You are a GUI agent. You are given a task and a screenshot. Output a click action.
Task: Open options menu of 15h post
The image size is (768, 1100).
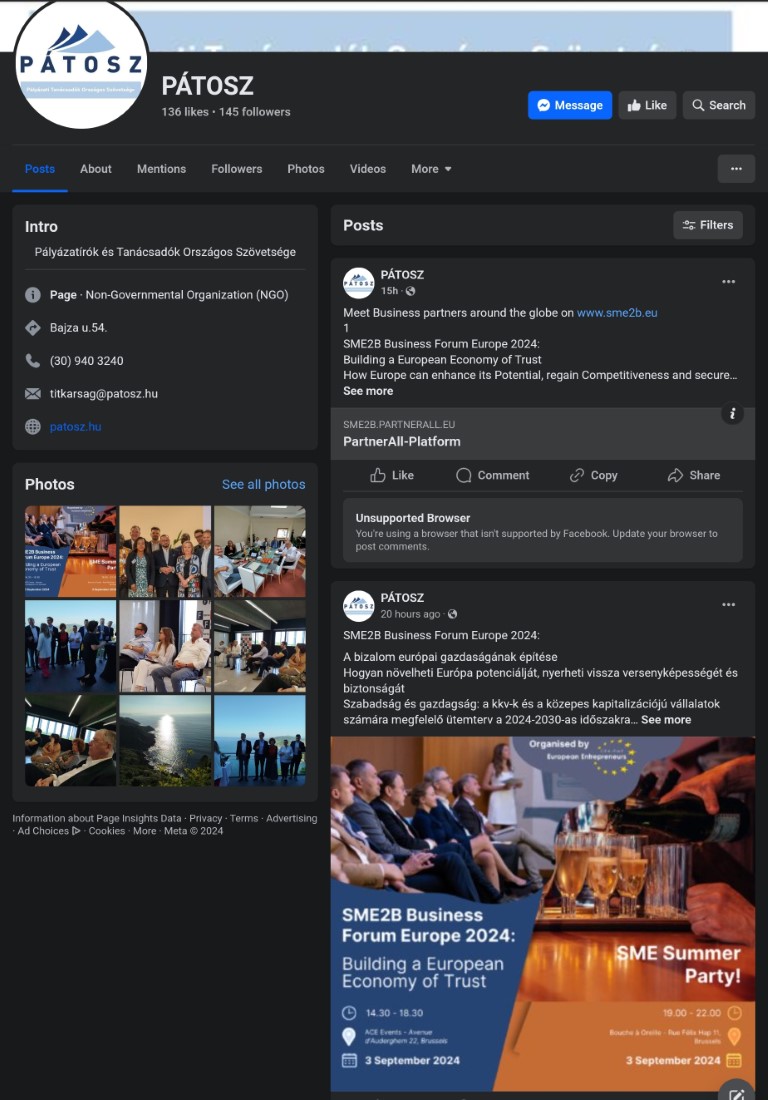point(729,282)
